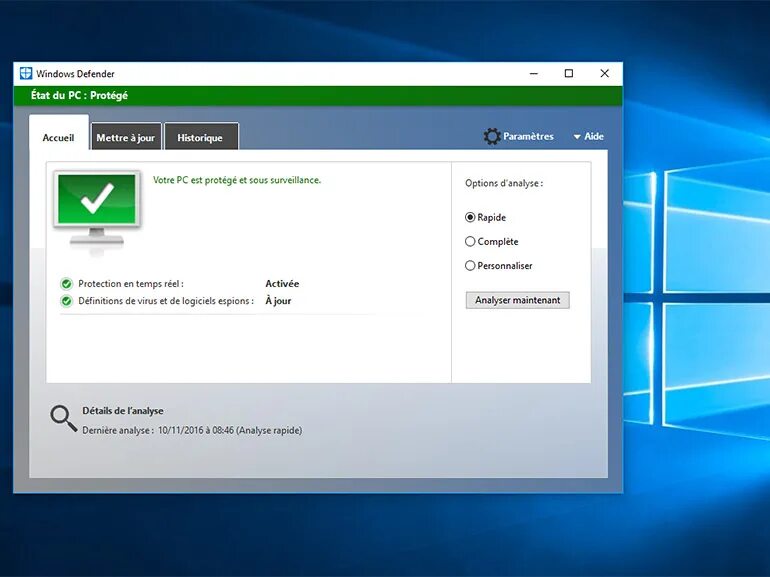The image size is (770, 577).
Task: Click the green check beside Définitions de virus
Action: coord(66,301)
